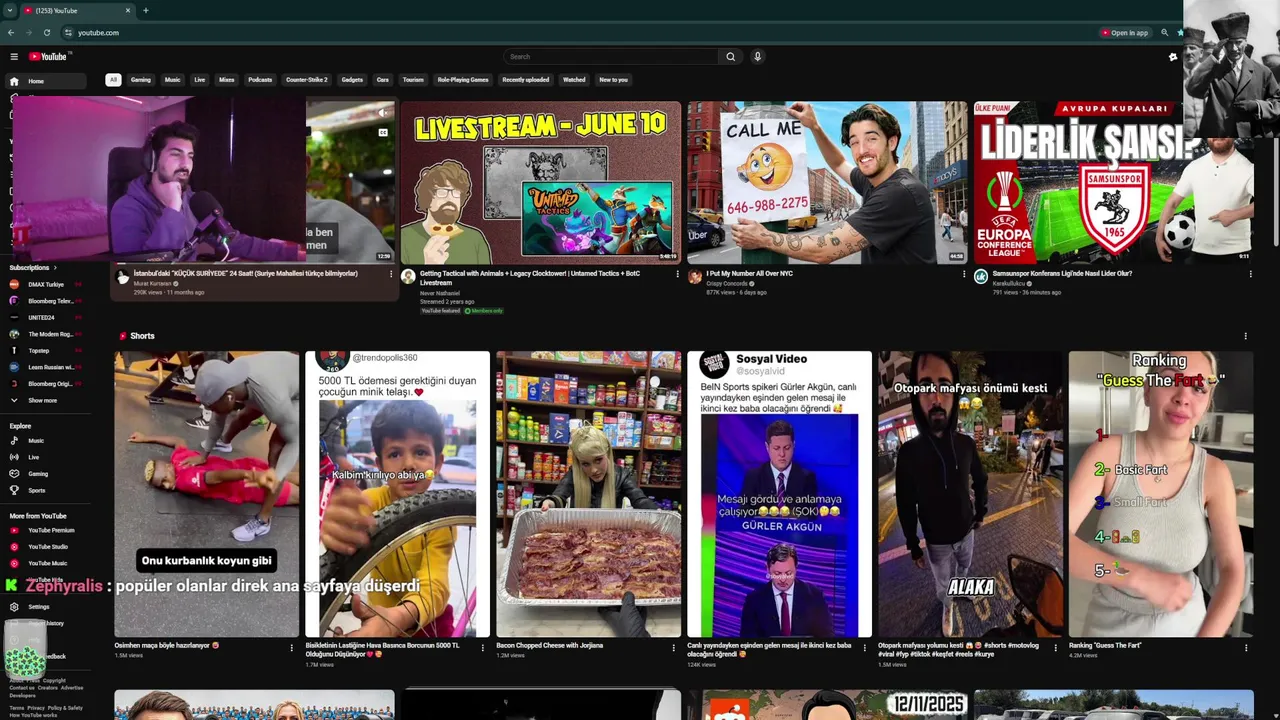Open Call Me NYC video thumbnail

pos(827,182)
